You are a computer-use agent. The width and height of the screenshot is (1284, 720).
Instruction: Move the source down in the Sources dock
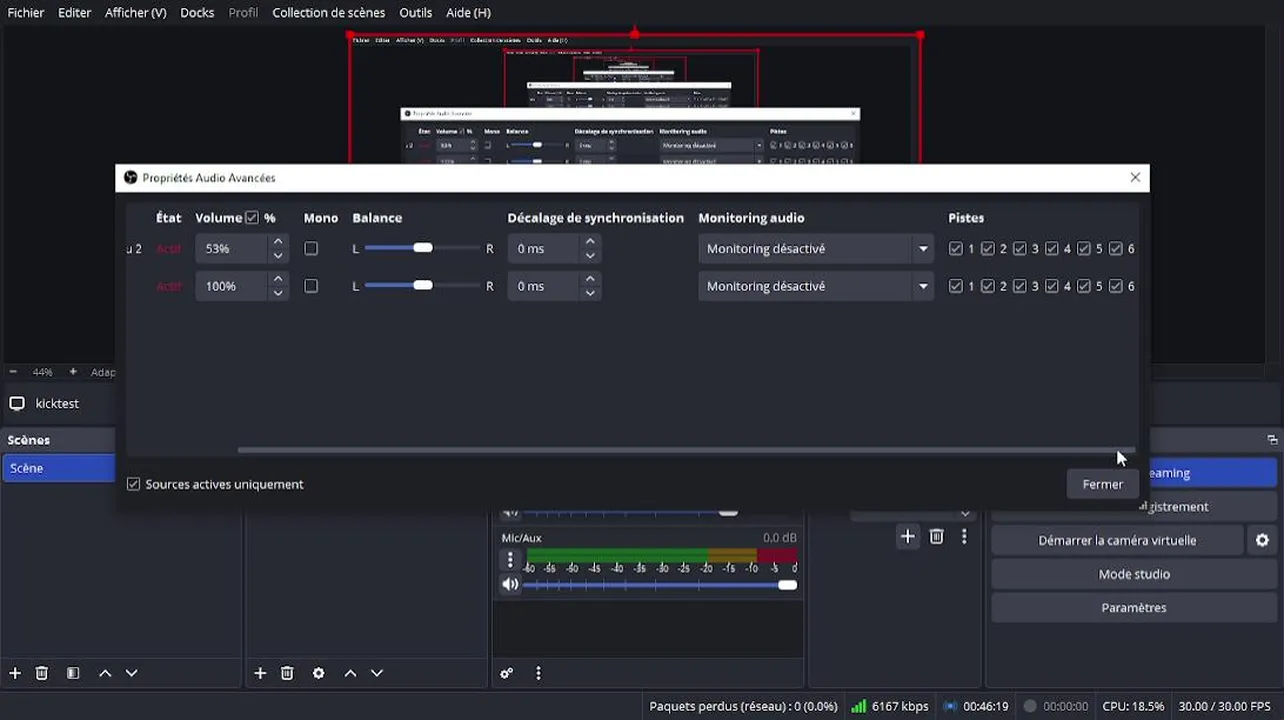(x=377, y=673)
